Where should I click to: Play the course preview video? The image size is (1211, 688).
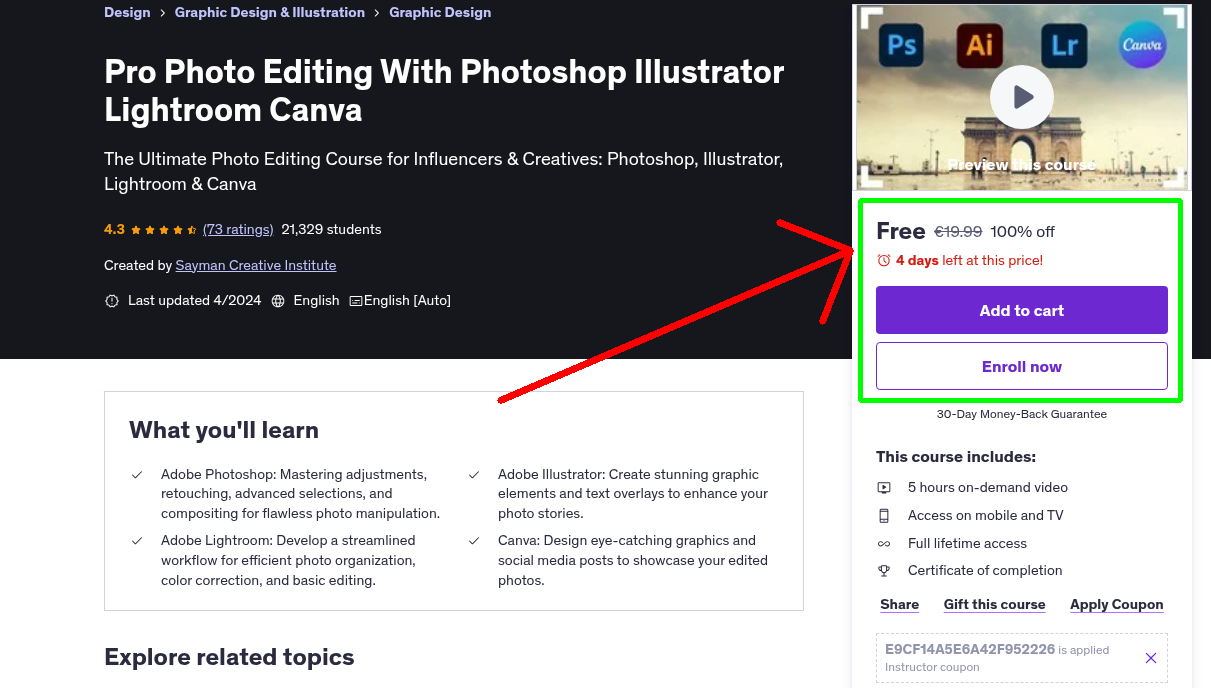pos(1021,97)
